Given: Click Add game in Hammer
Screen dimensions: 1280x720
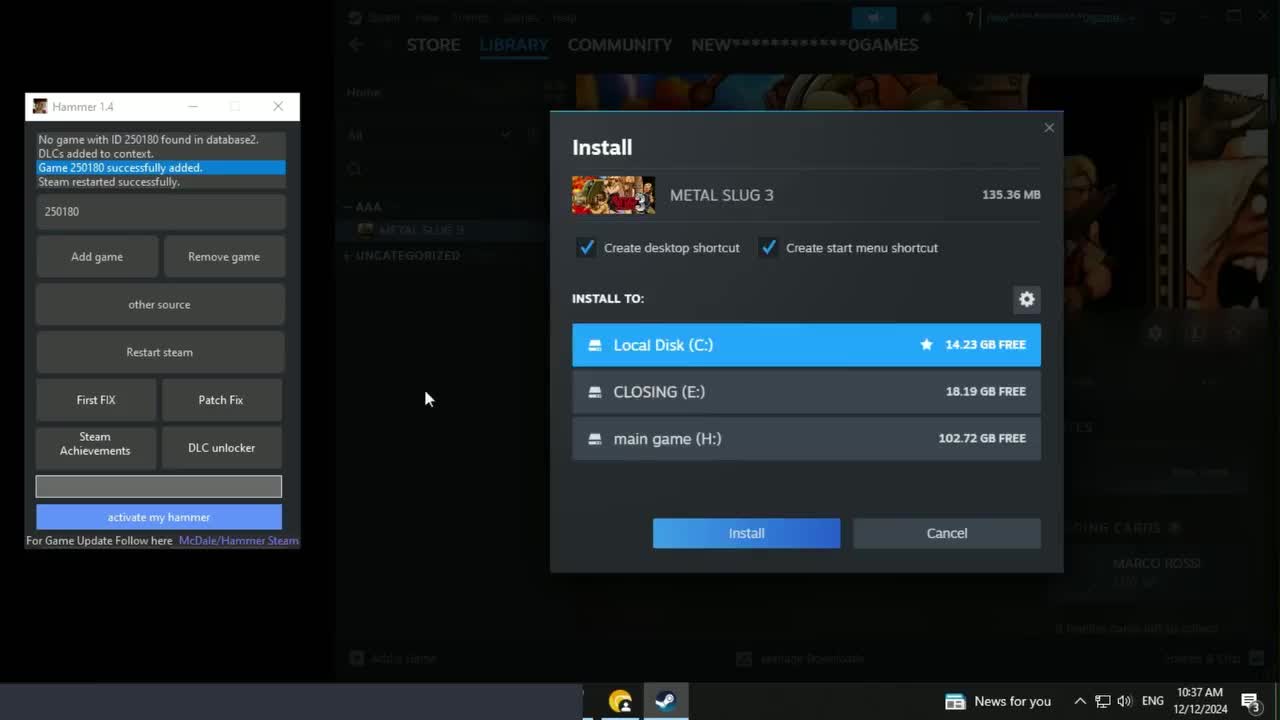Looking at the screenshot, I should click(x=97, y=257).
